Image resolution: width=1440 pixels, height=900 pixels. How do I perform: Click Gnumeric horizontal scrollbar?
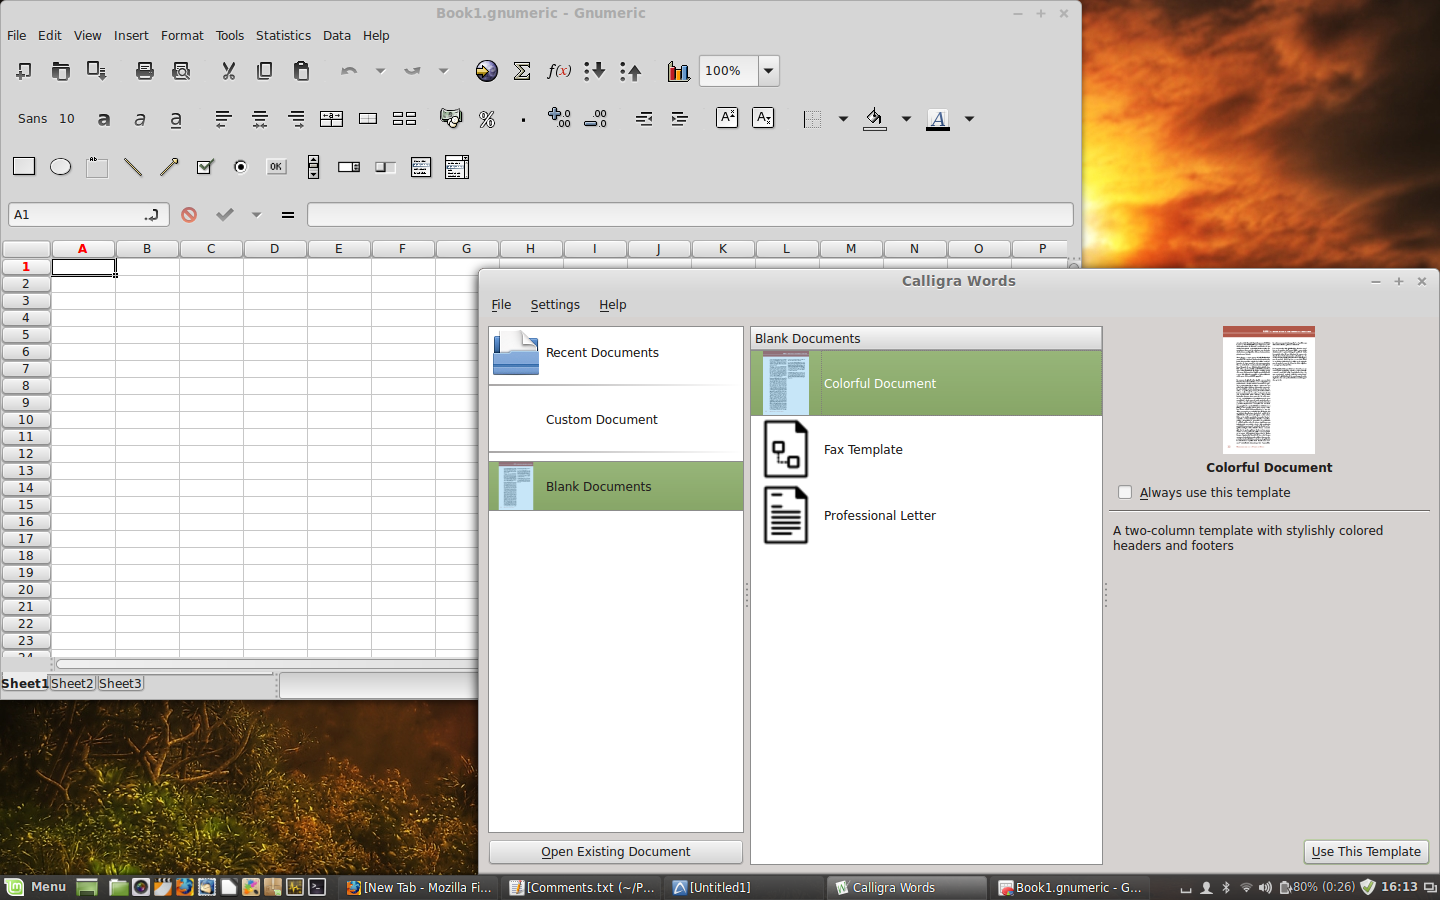267,664
